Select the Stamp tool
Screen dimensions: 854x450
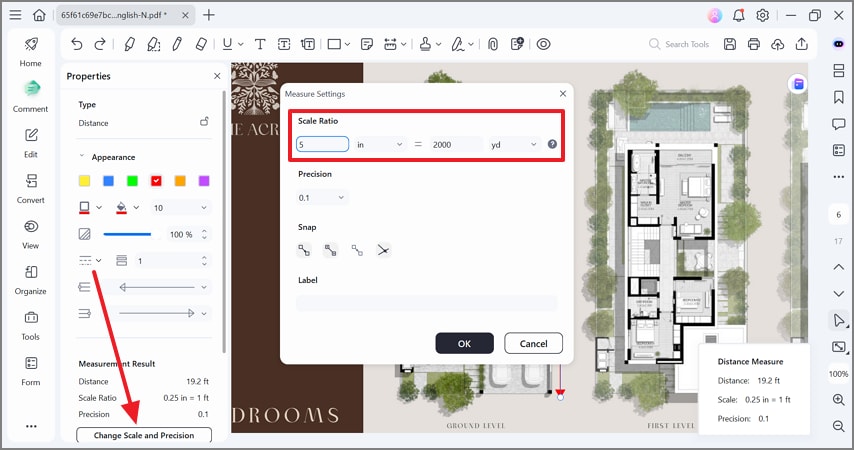pos(425,44)
